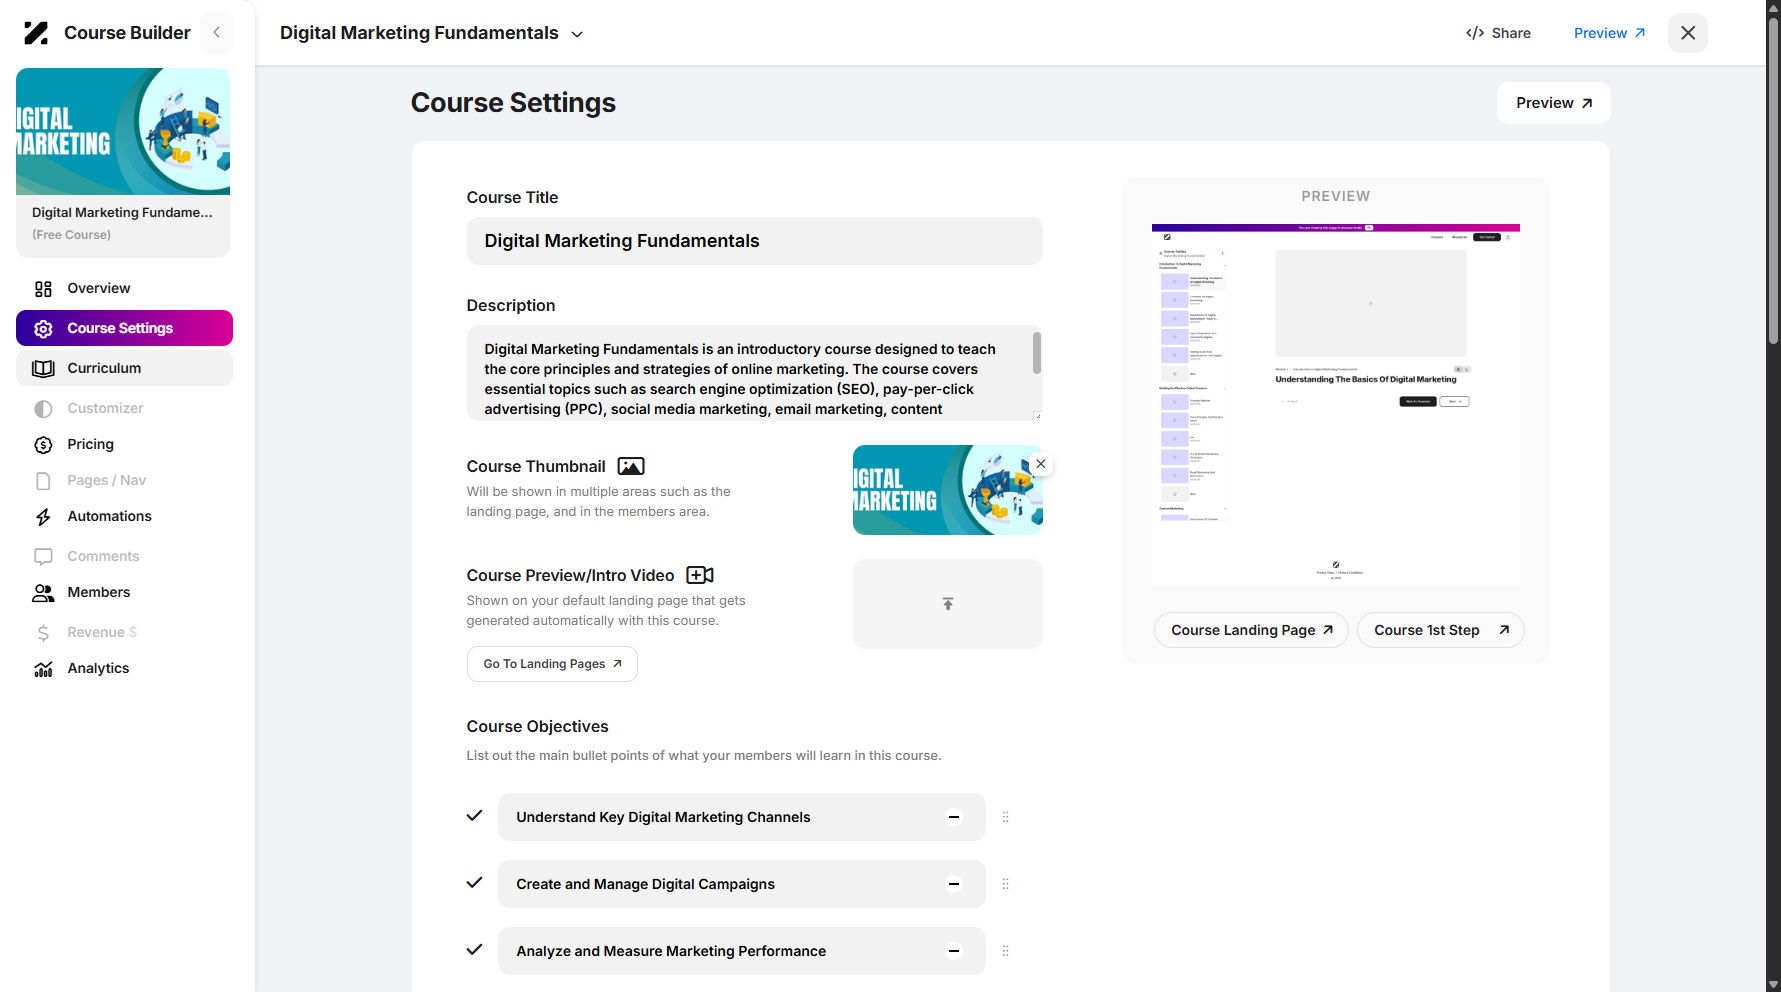
Task: Click the Preview button beside Course Settings heading
Action: coord(1553,103)
